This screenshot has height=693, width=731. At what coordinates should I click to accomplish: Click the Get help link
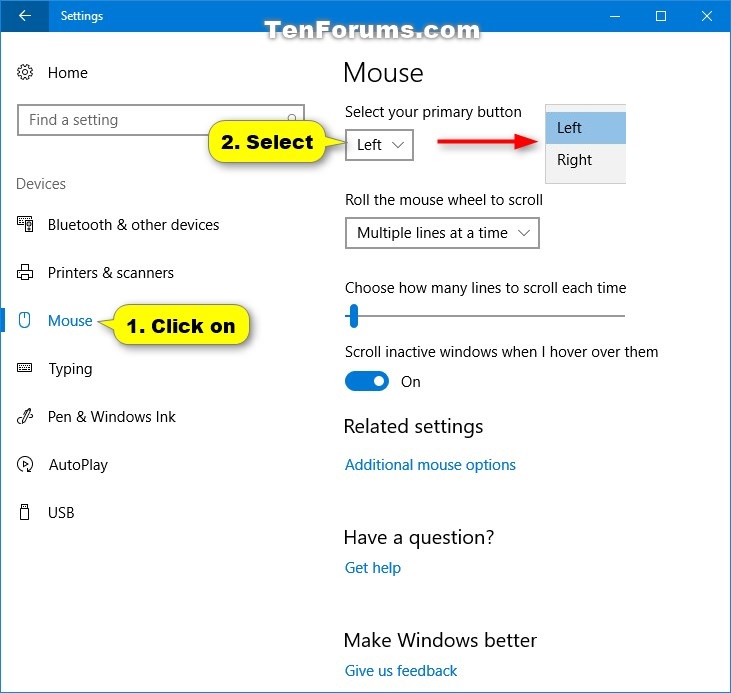point(372,568)
